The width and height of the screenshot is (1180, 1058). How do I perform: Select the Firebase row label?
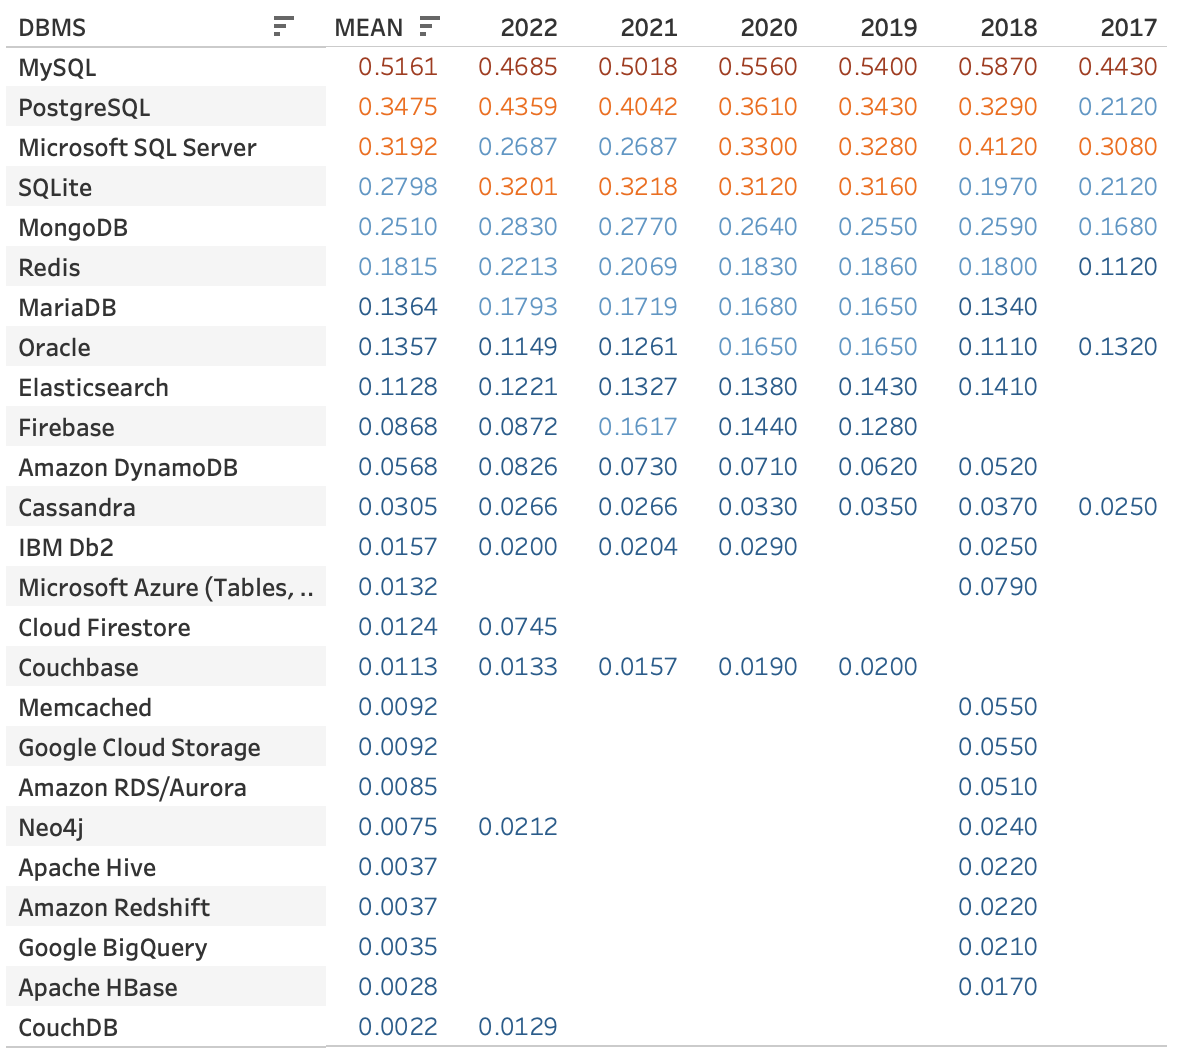(66, 427)
